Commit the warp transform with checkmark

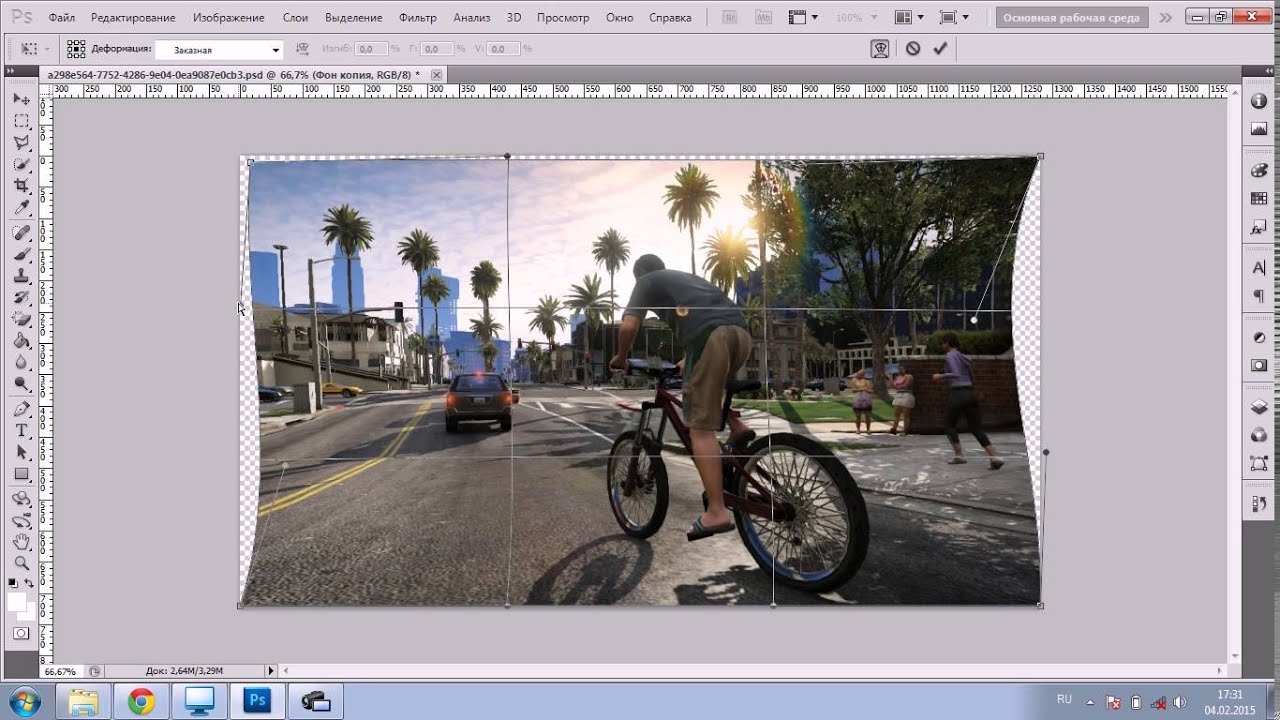pyautogui.click(x=939, y=48)
